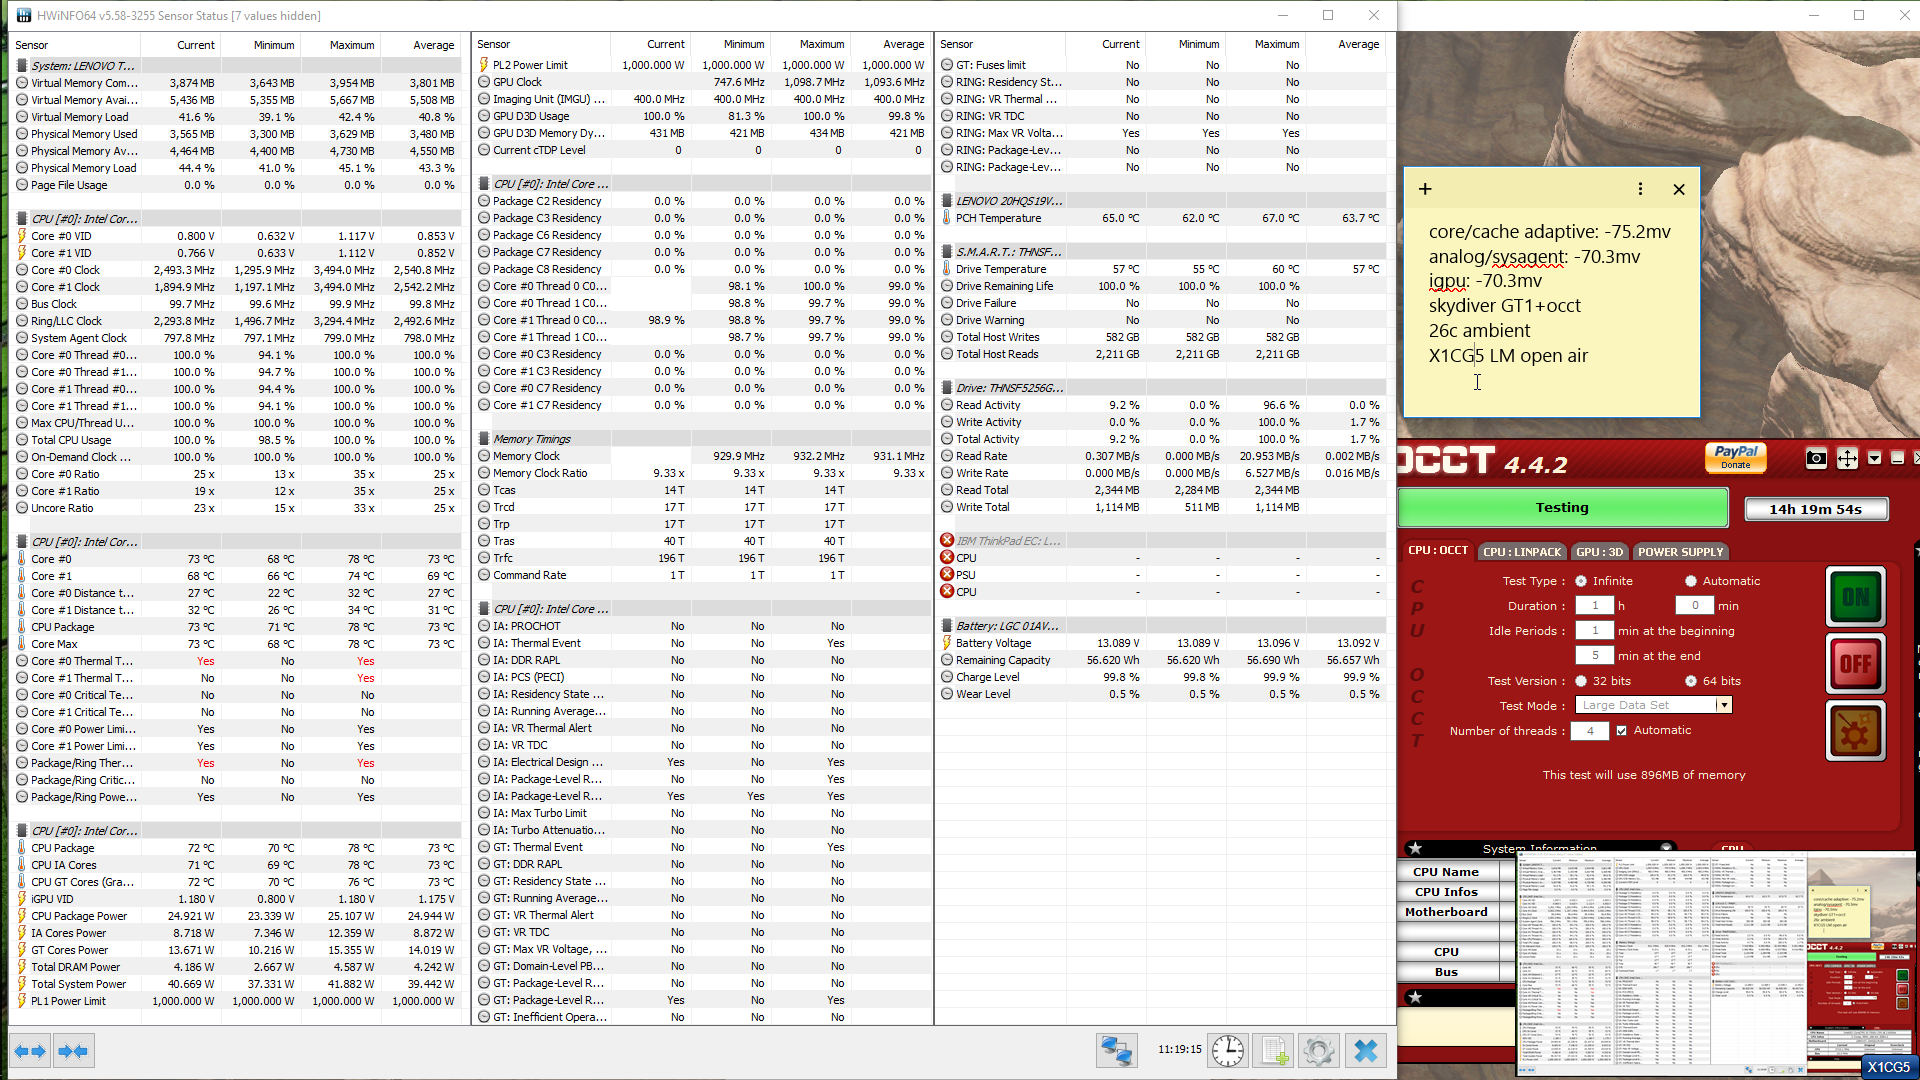The width and height of the screenshot is (1920, 1080).
Task: Open the OCCT title bar dropdown arrow
Action: [x=1875, y=459]
